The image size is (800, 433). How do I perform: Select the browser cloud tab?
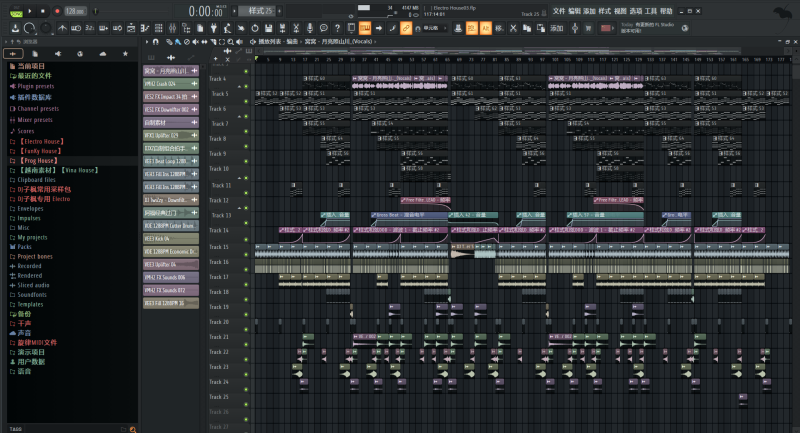tap(103, 53)
